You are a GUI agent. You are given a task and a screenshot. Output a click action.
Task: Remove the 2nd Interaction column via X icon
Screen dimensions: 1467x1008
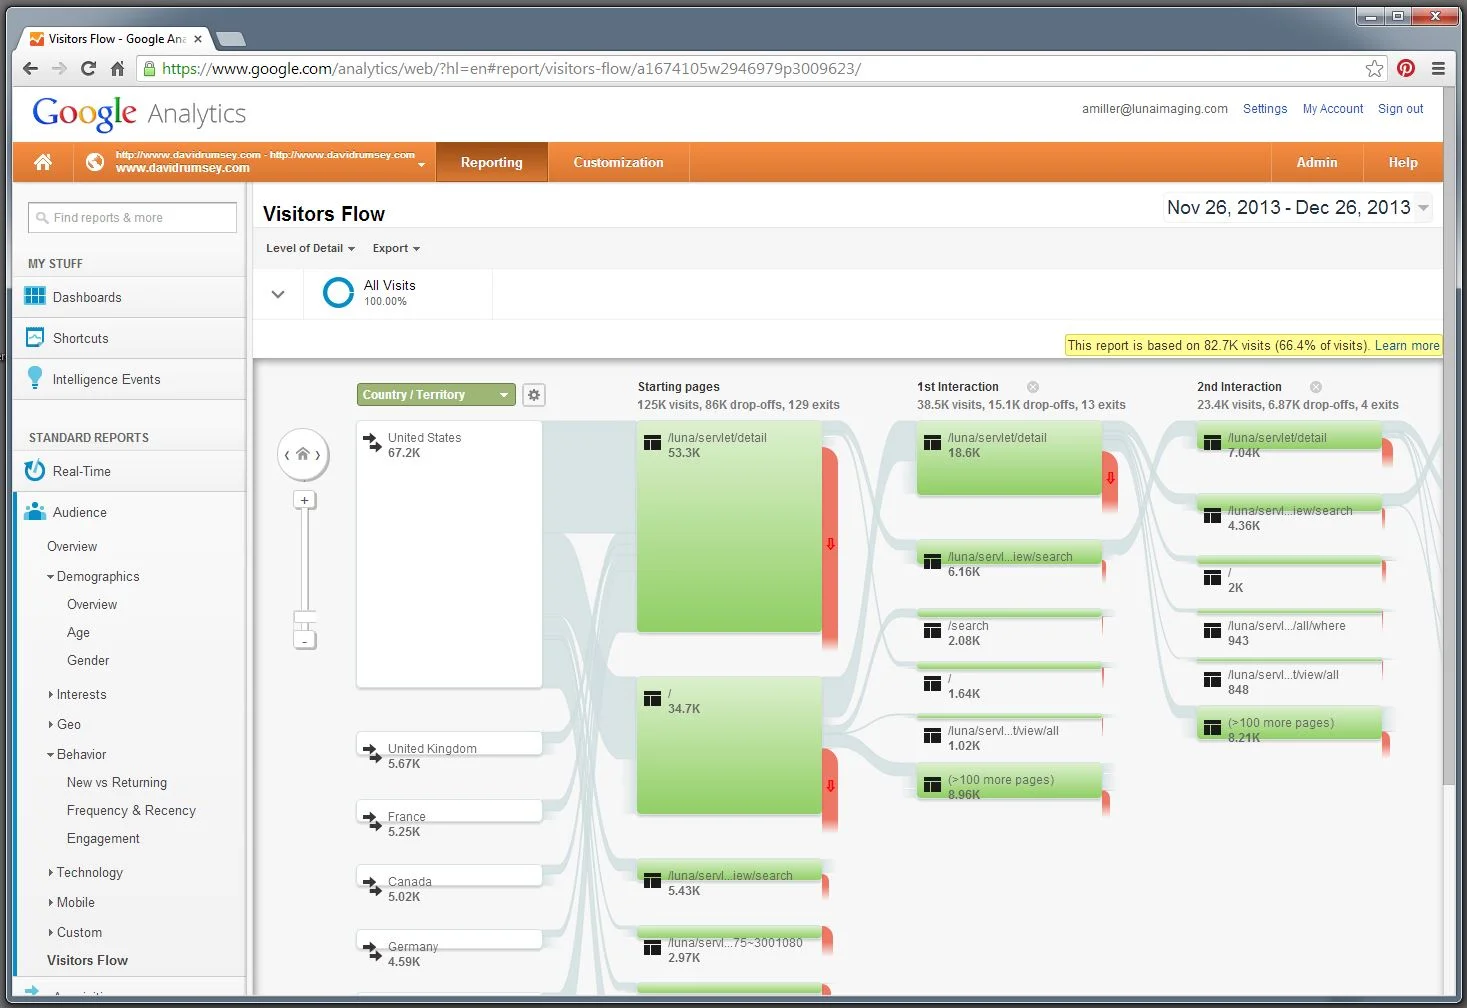(x=1316, y=387)
